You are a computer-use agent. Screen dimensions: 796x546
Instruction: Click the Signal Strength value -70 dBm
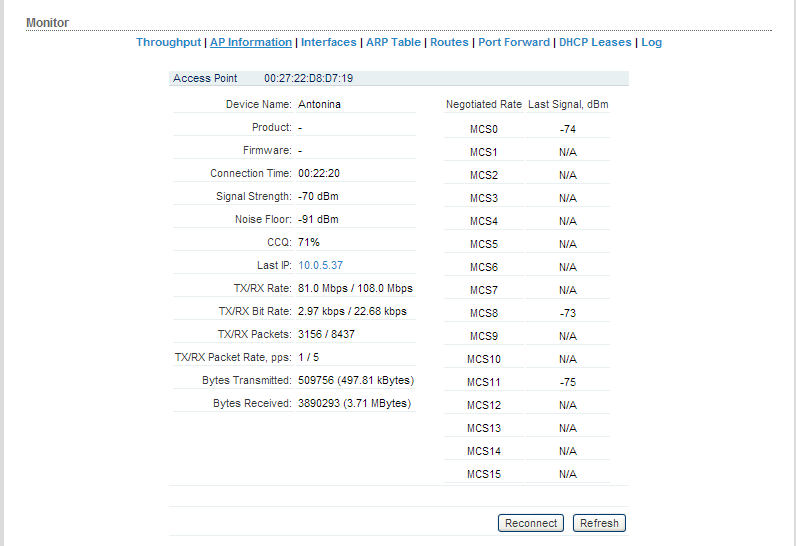pyautogui.click(x=318, y=196)
